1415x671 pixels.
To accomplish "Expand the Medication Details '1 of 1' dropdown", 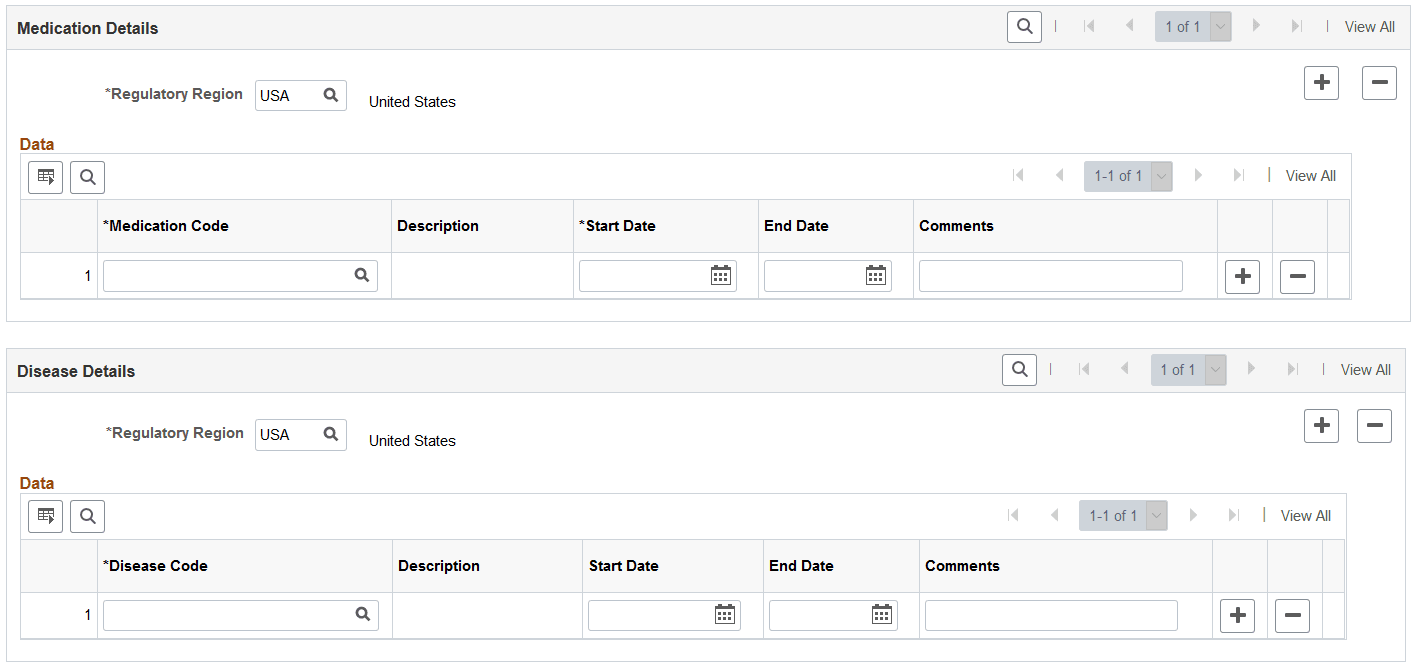I will pos(1220,27).
